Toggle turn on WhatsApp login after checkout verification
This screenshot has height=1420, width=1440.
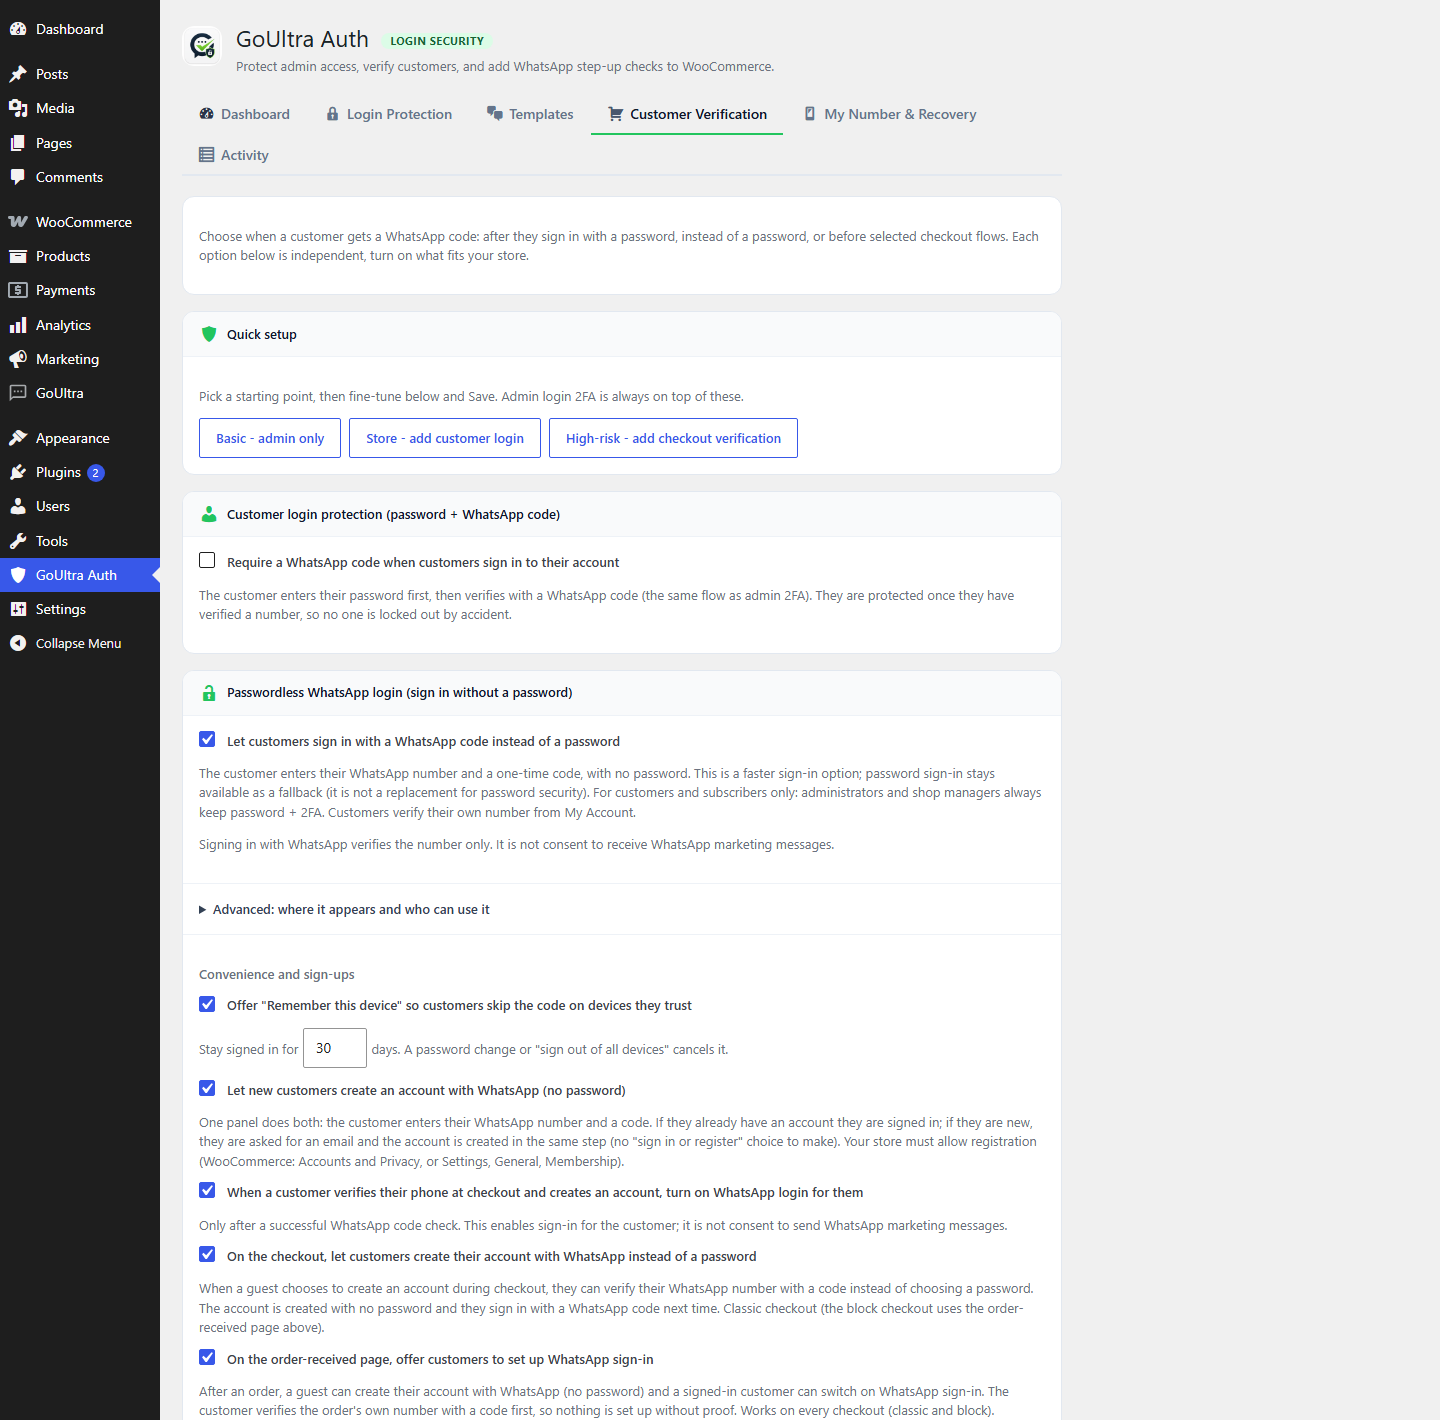click(207, 1190)
